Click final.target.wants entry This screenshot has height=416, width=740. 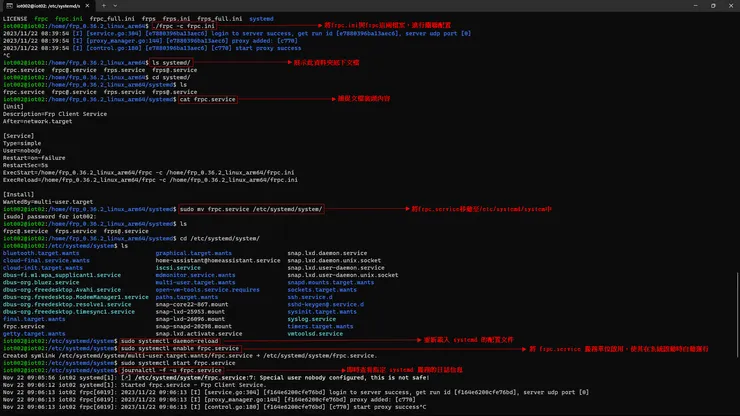34,319
